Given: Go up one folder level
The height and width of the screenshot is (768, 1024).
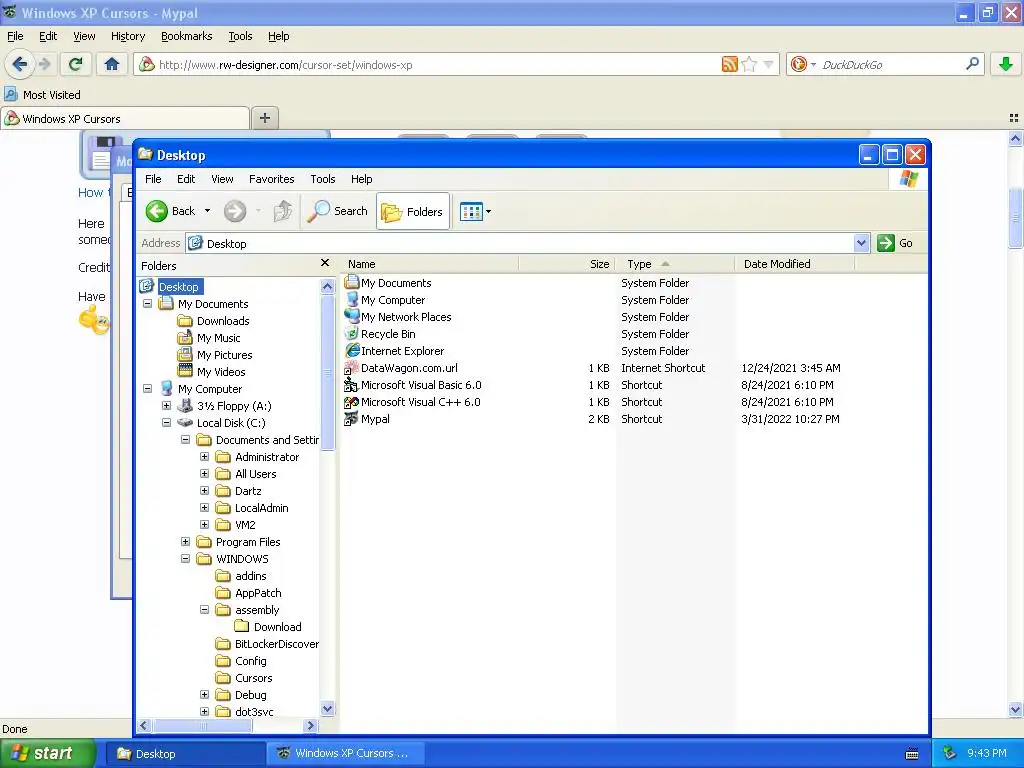Looking at the screenshot, I should (x=282, y=211).
